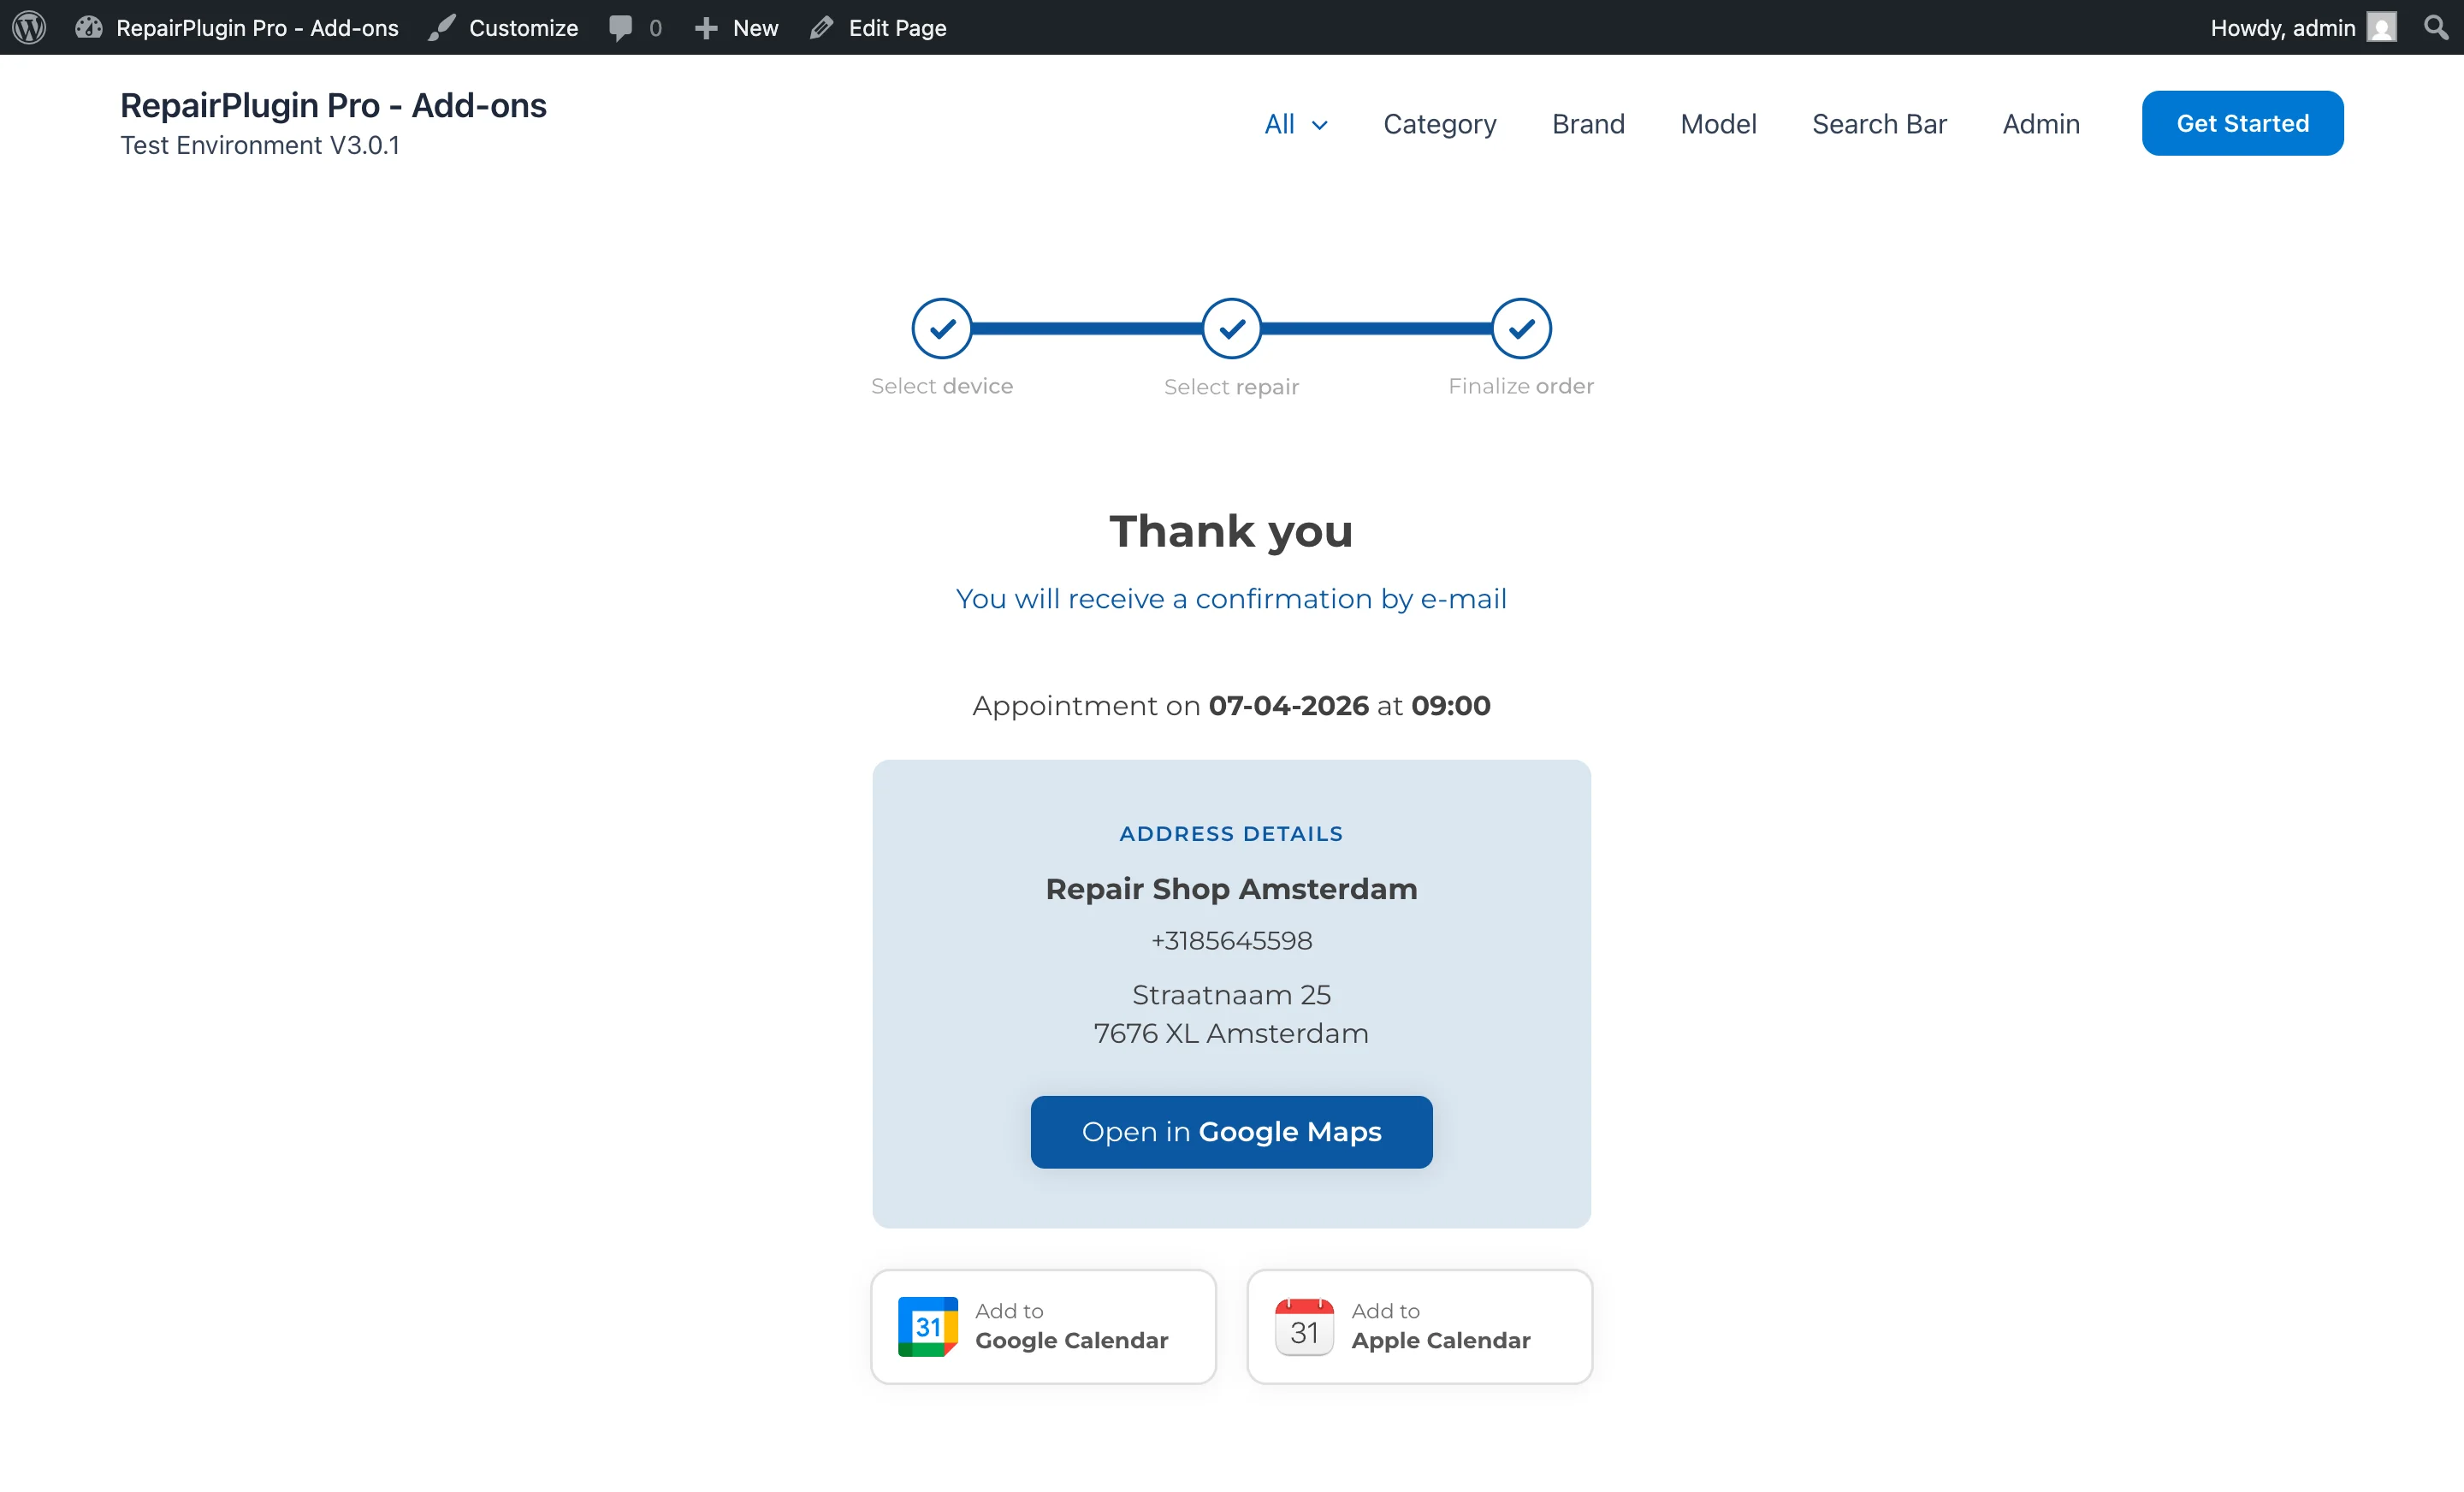2464x1492 pixels.
Task: Click the Get Started button
Action: pos(2242,122)
